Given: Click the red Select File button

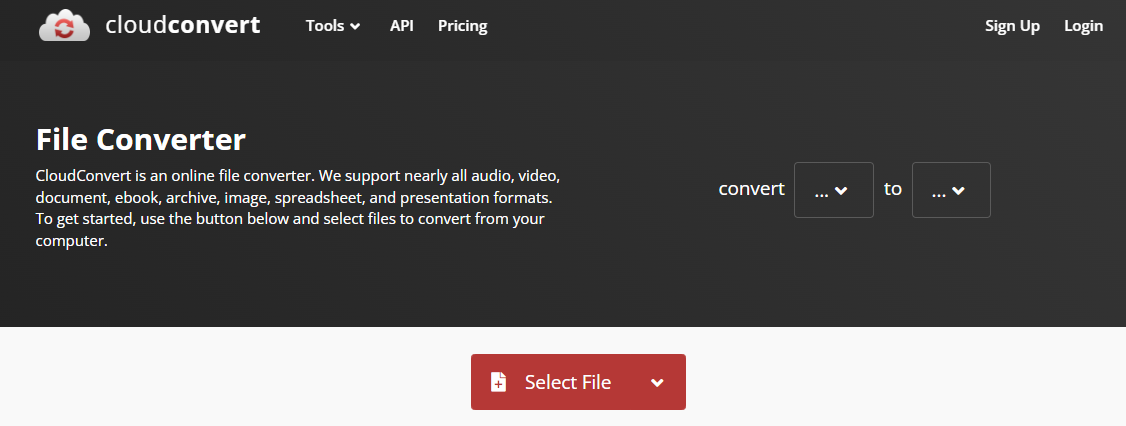Looking at the screenshot, I should pos(578,382).
